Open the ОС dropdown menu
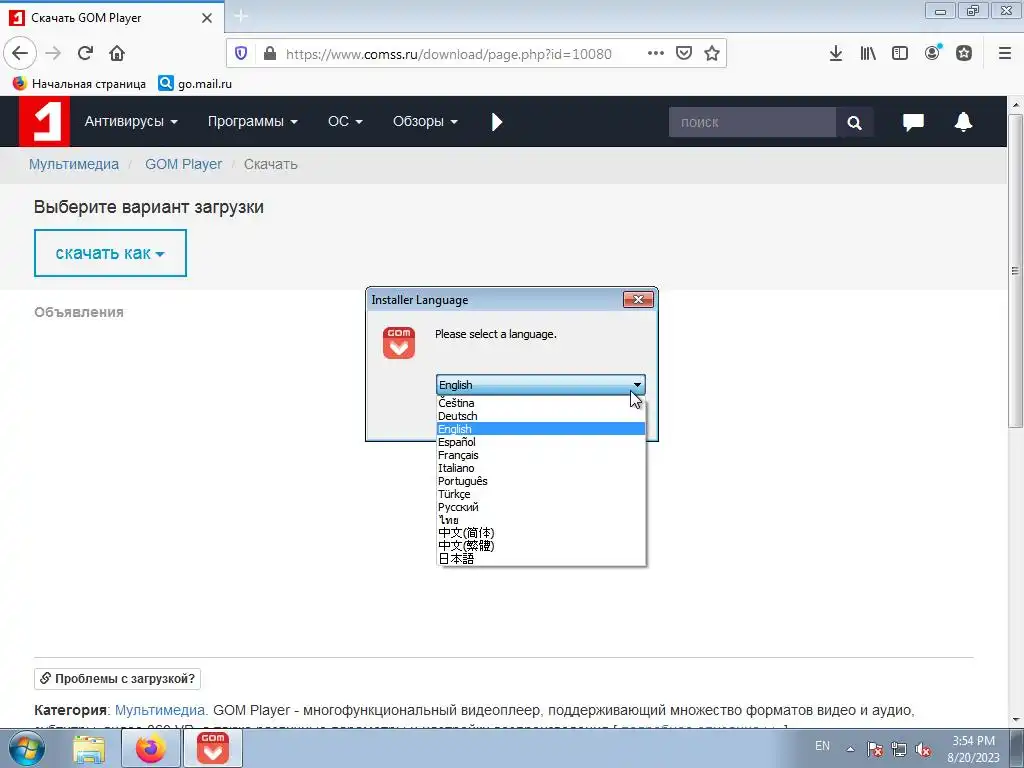This screenshot has width=1024, height=768. tap(345, 121)
